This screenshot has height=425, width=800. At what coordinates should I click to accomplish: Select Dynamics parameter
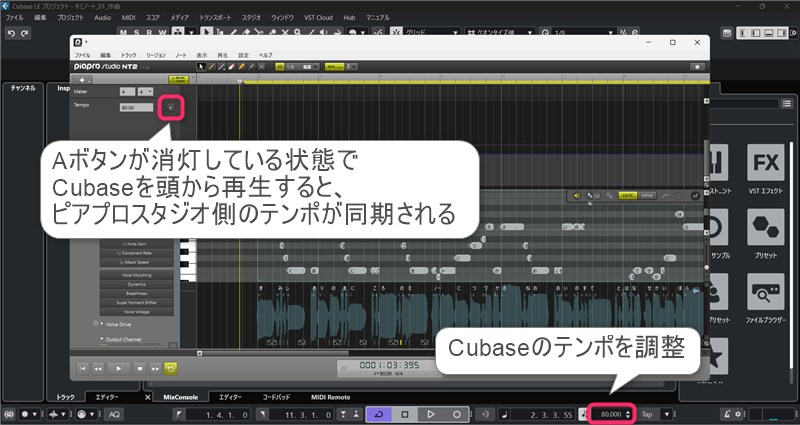137,284
